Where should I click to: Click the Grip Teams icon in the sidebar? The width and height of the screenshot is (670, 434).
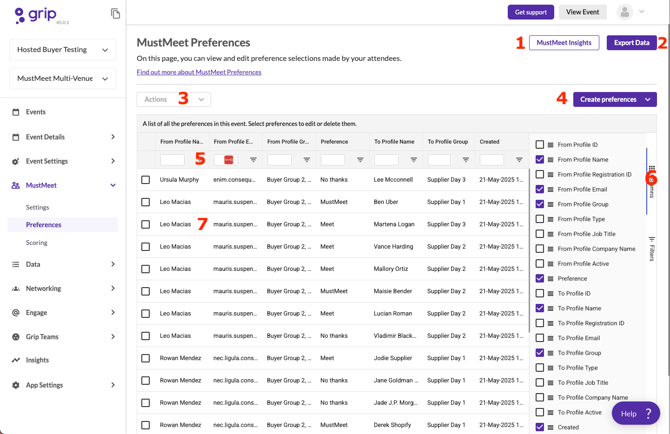coord(15,337)
